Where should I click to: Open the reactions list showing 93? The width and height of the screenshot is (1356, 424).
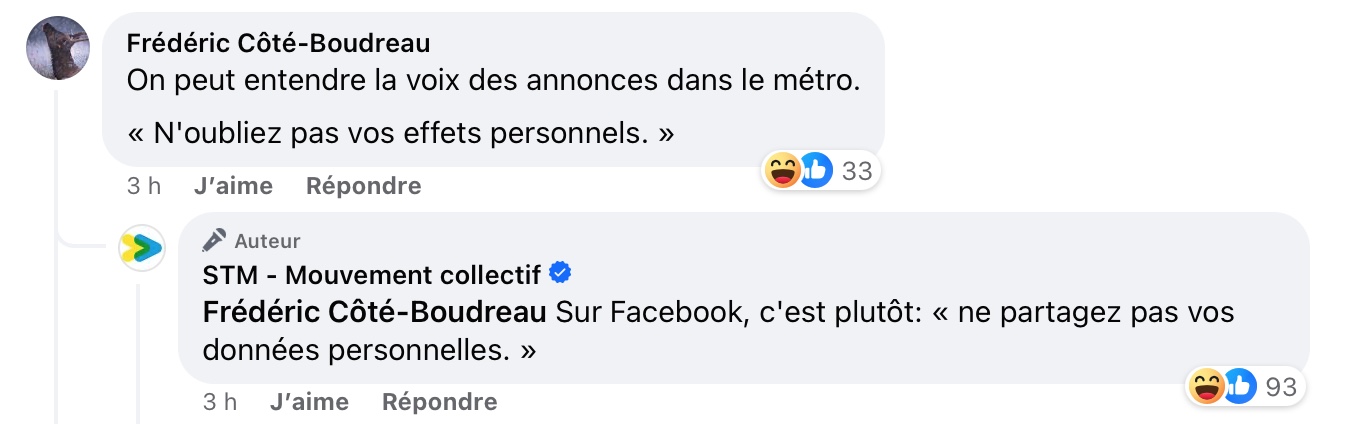[1281, 386]
